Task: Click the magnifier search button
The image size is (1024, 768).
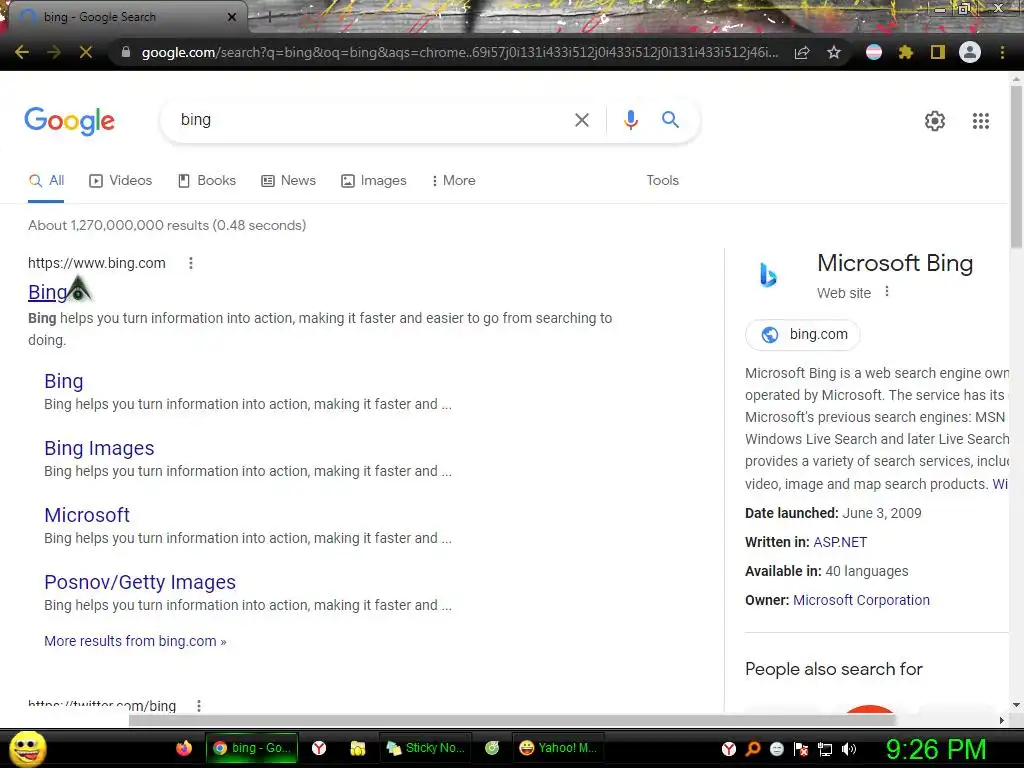Action: (x=670, y=120)
